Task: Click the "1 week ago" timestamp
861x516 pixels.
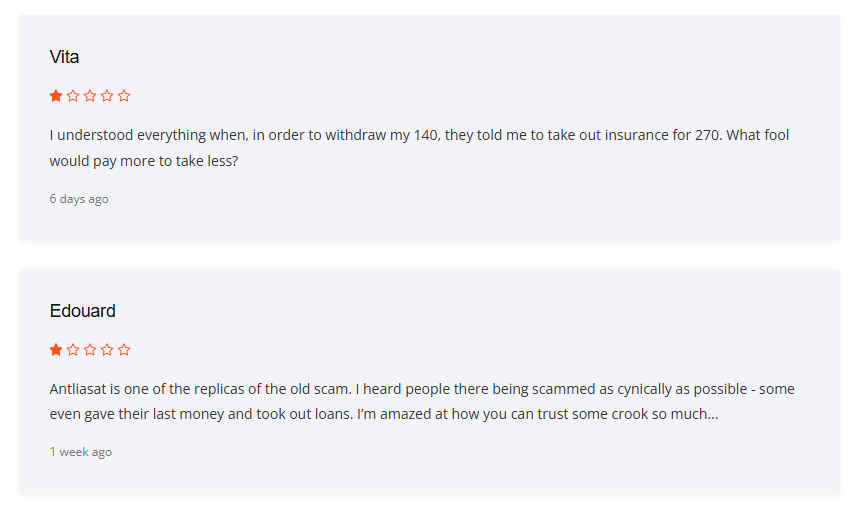Action: click(81, 452)
